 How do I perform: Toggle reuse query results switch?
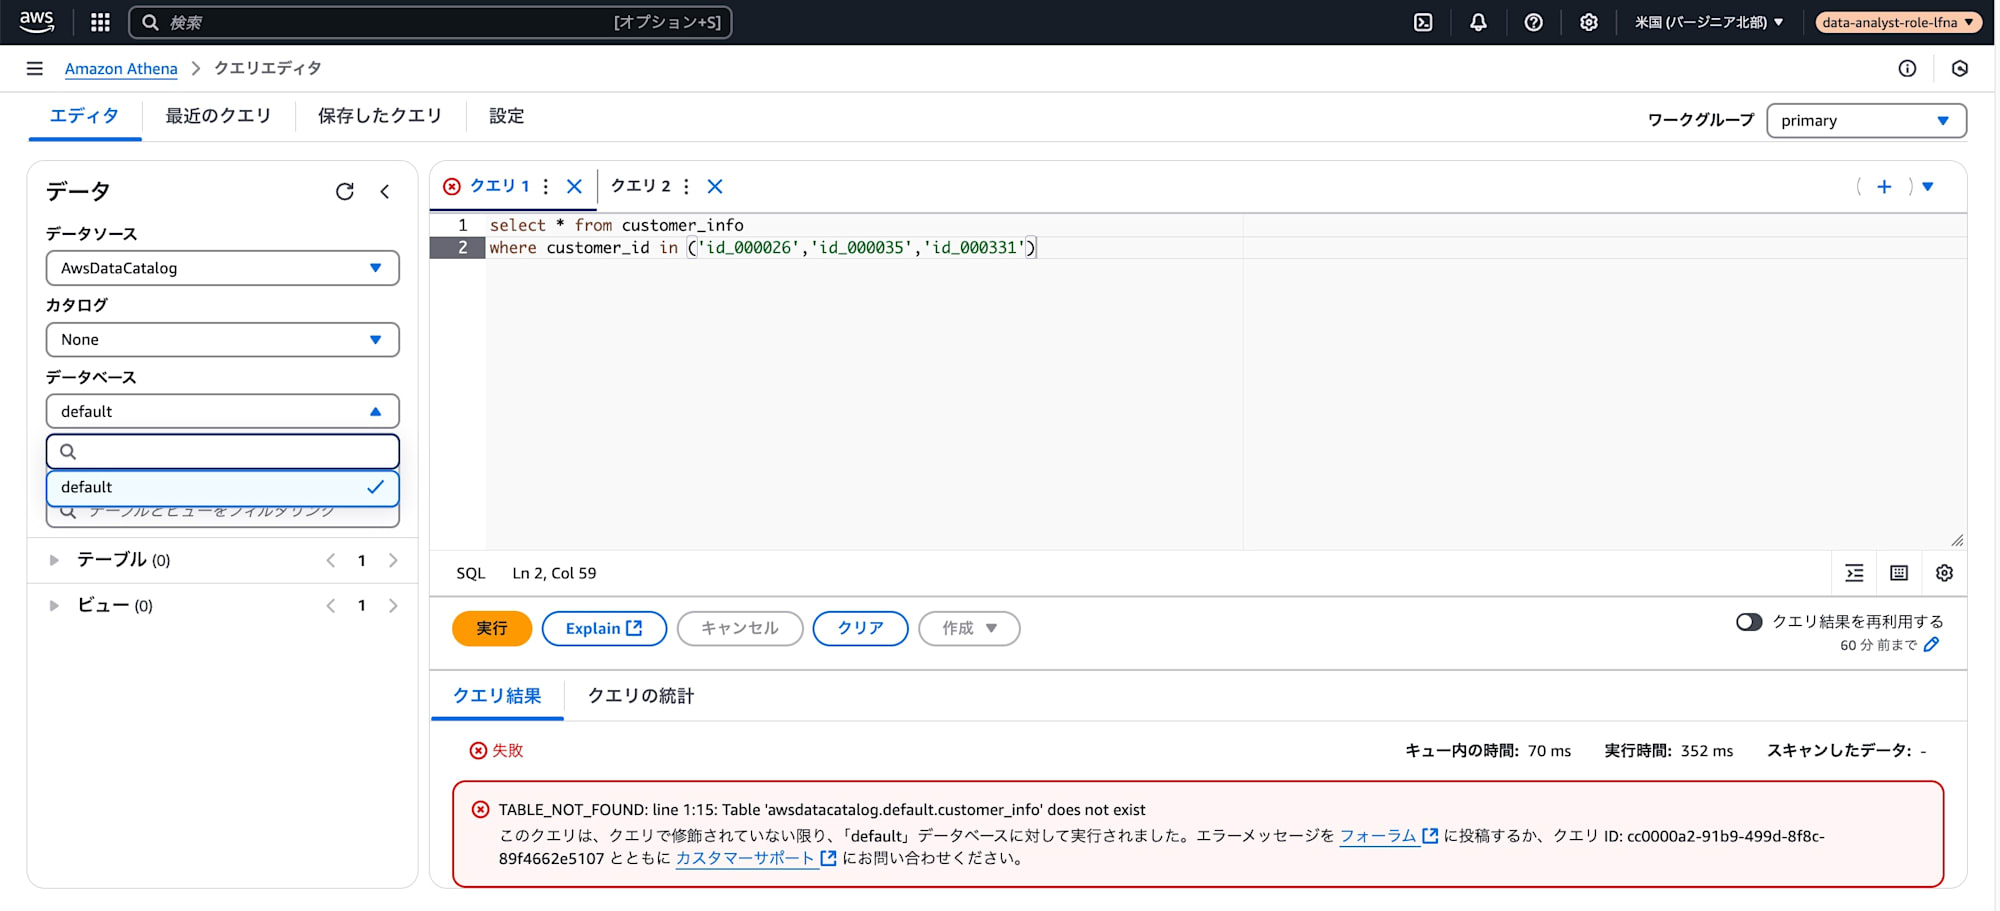(1749, 622)
